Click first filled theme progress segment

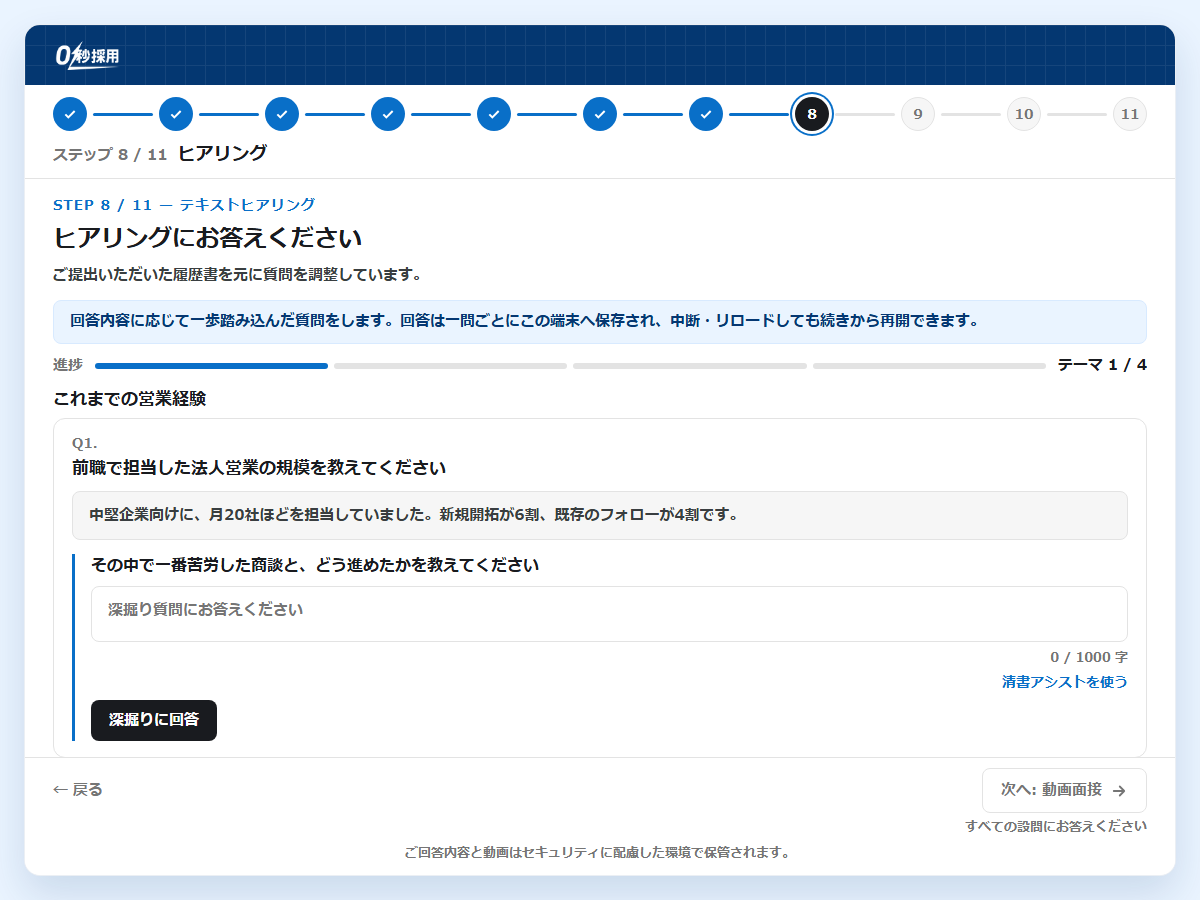(211, 366)
